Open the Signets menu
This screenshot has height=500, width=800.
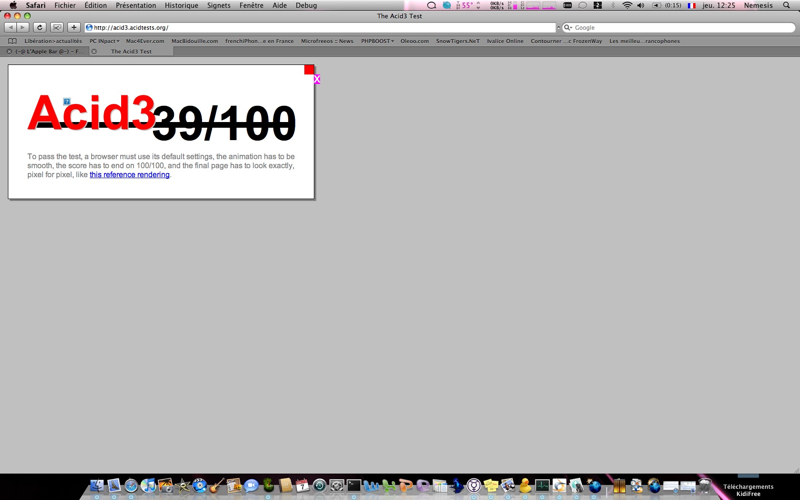218,5
